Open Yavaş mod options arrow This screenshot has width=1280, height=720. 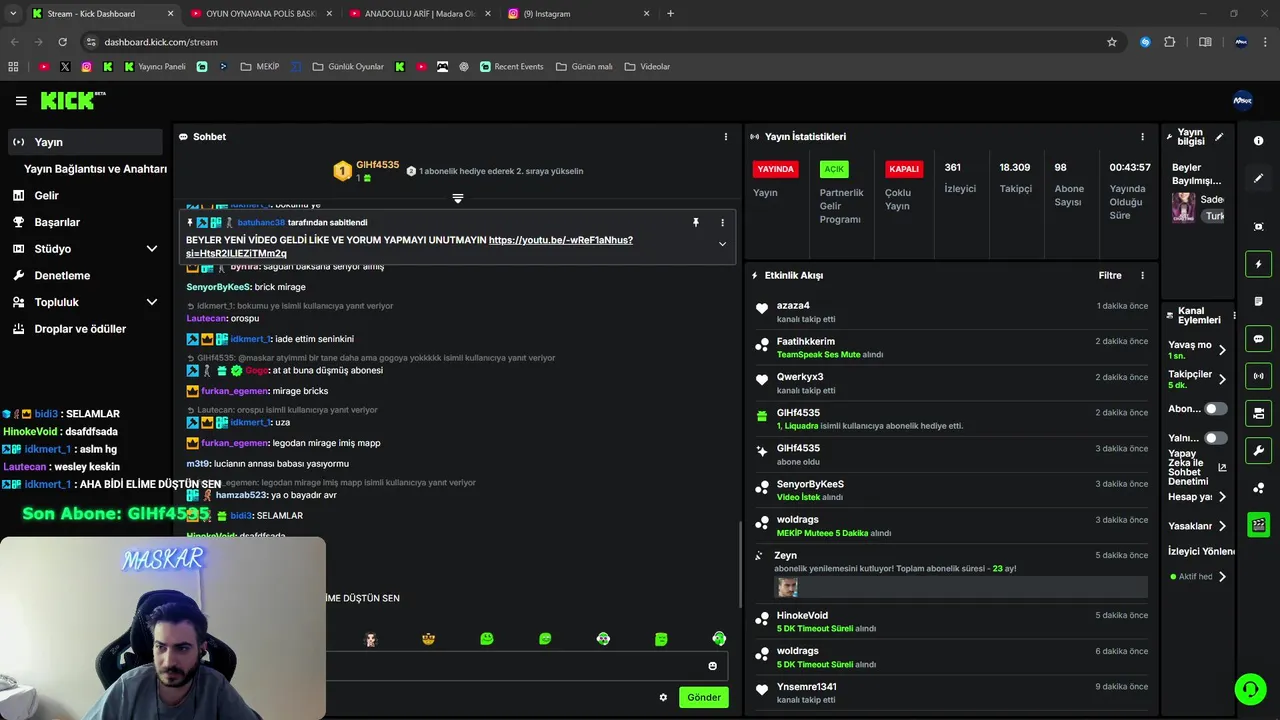click(1222, 350)
